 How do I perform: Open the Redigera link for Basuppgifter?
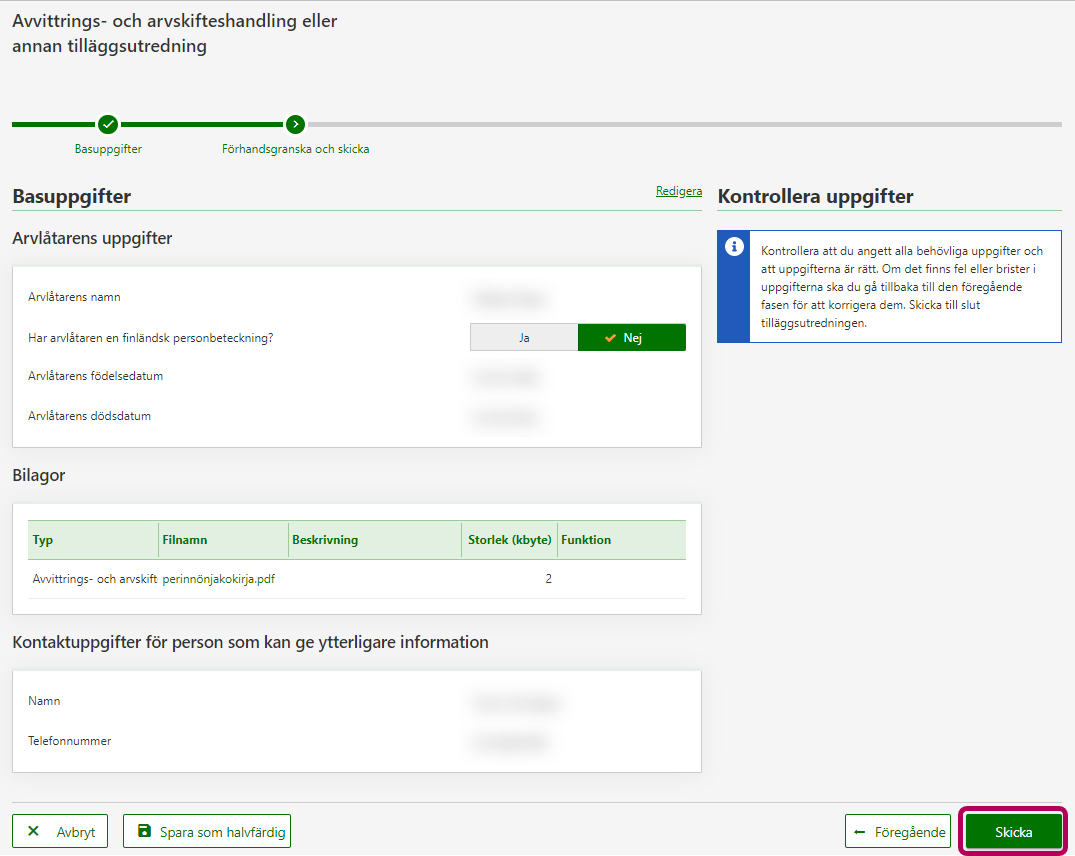tap(678, 191)
